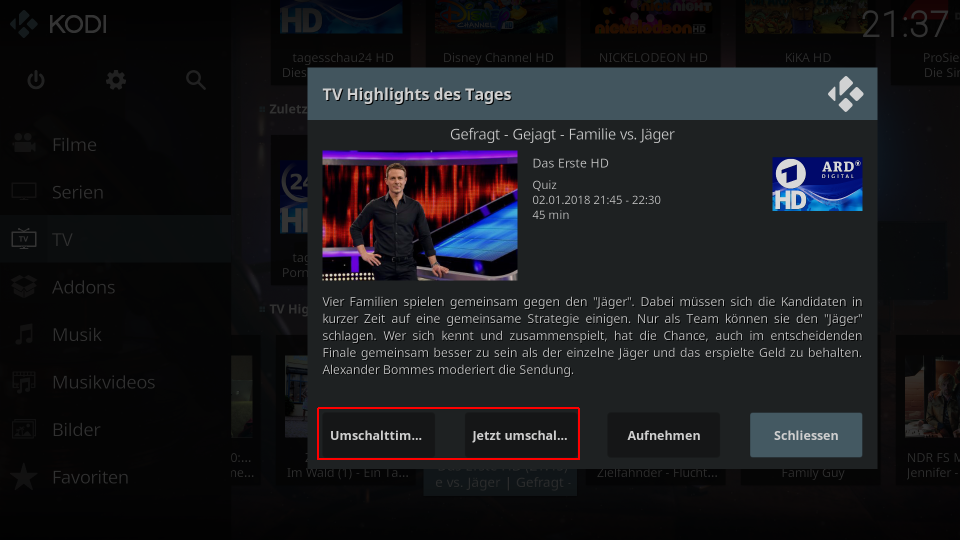Click the Filme camera icon
Image resolution: width=960 pixels, height=540 pixels.
[x=24, y=144]
